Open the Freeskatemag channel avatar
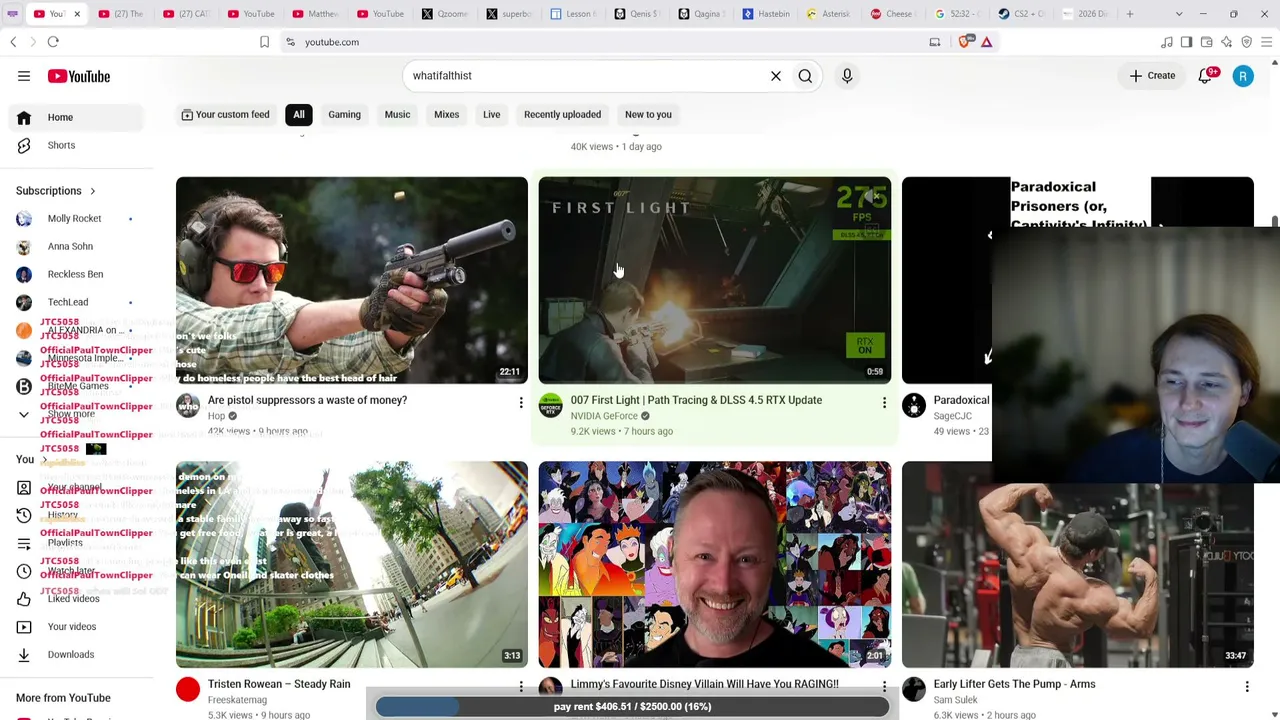This screenshot has height=720, width=1280. pos(188,689)
